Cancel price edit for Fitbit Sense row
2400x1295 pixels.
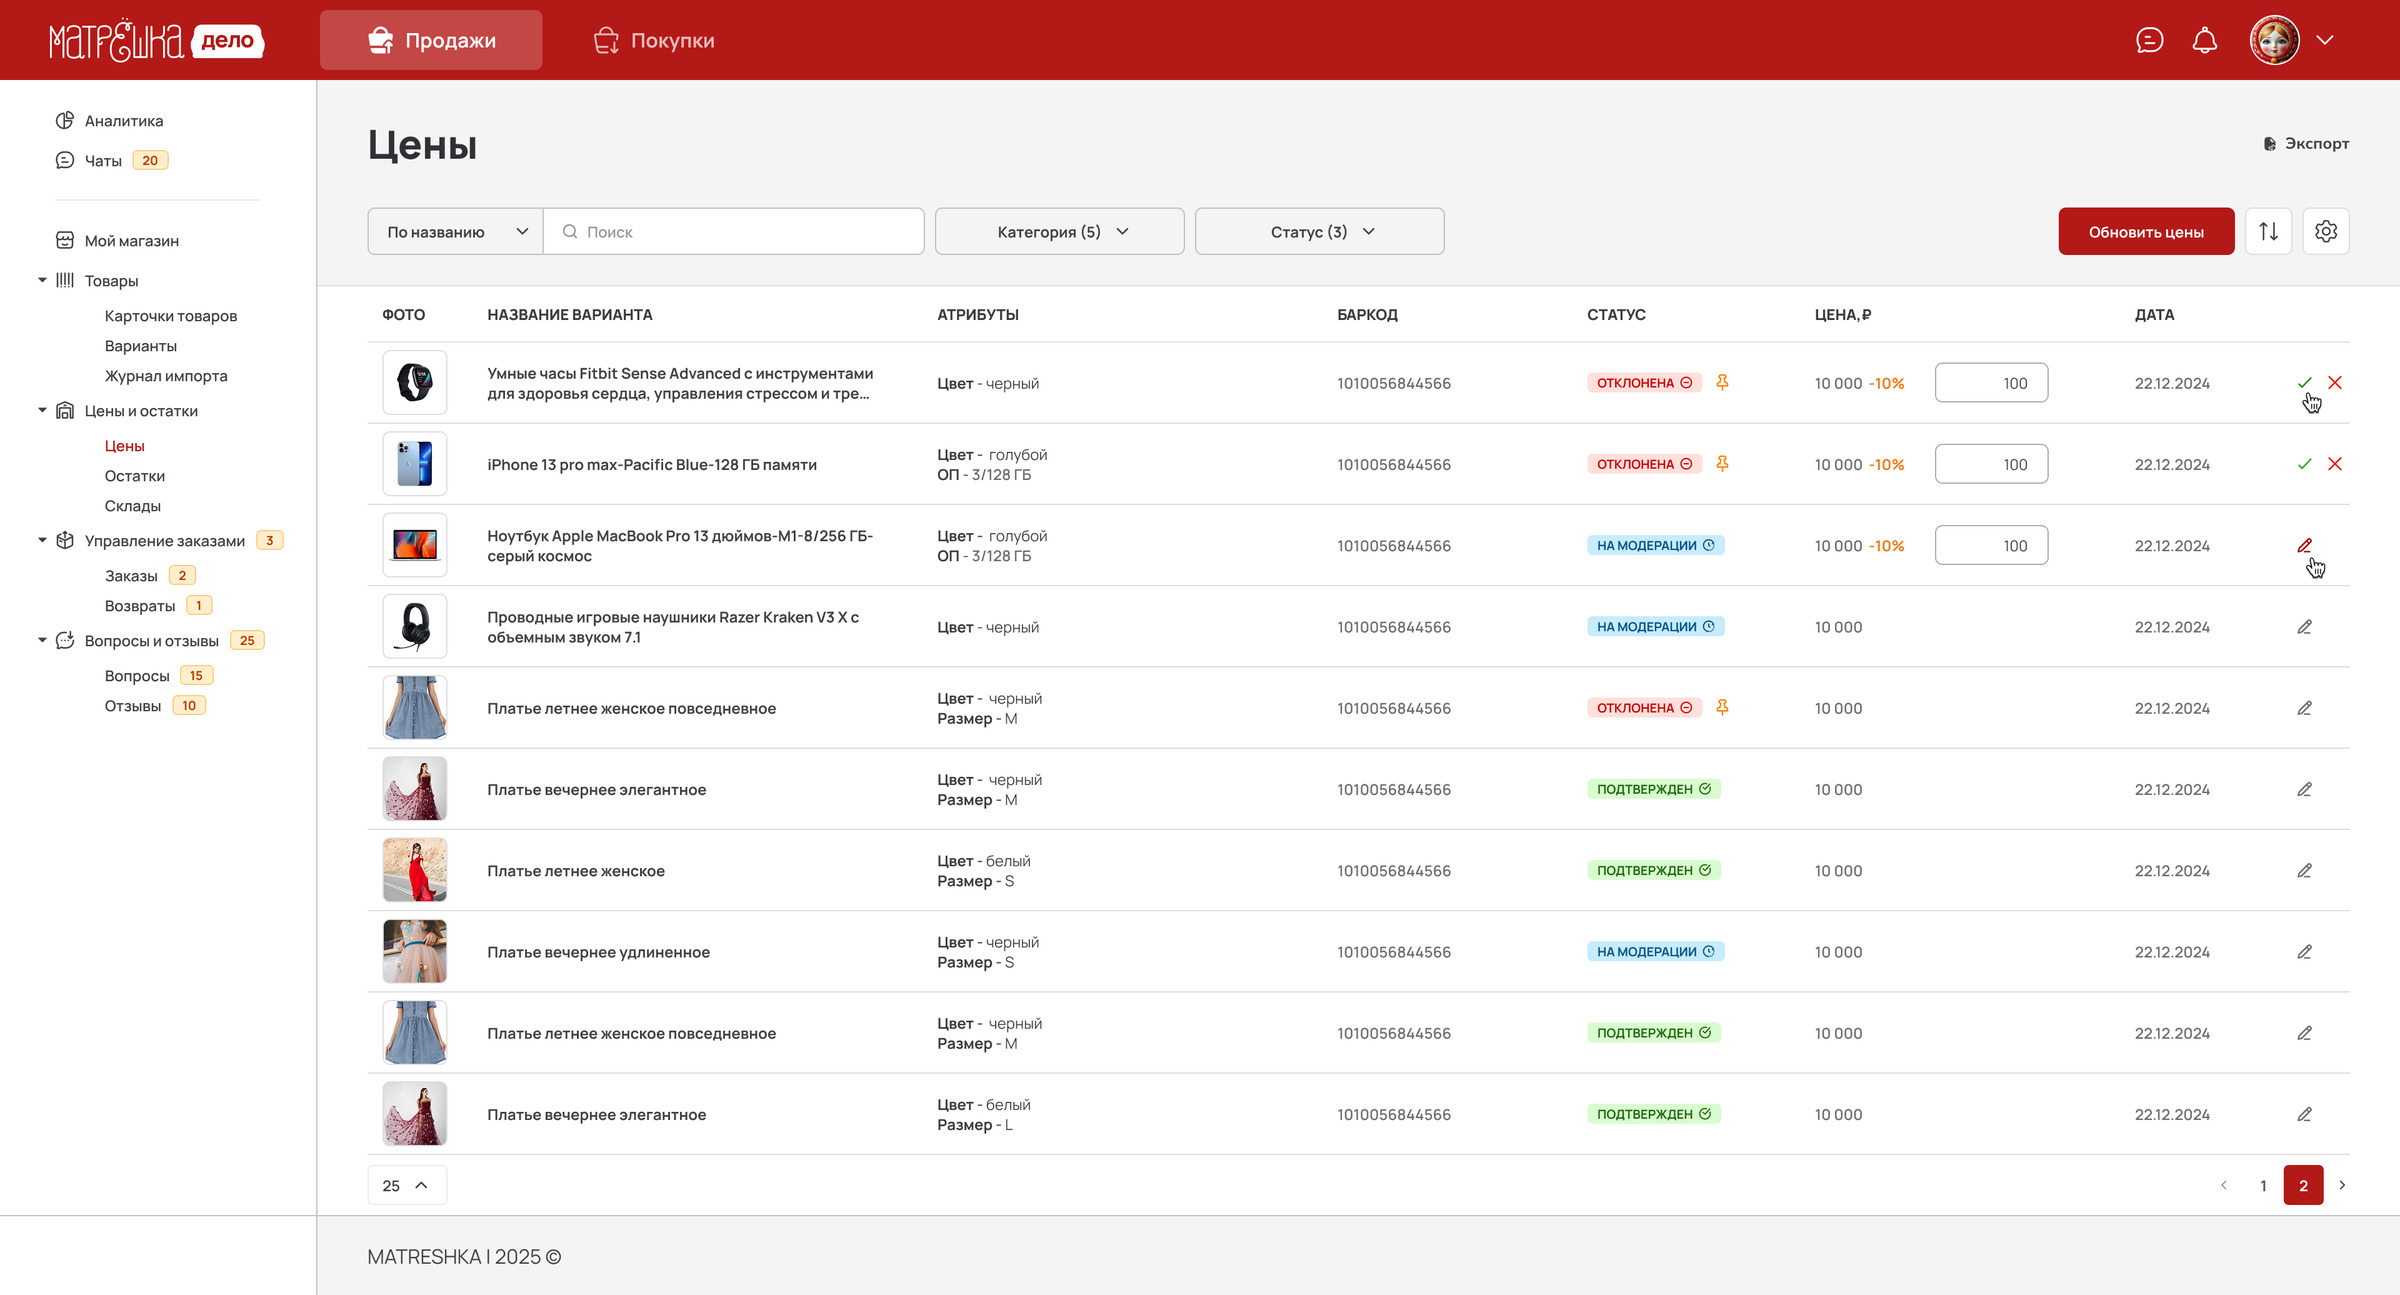click(2335, 383)
